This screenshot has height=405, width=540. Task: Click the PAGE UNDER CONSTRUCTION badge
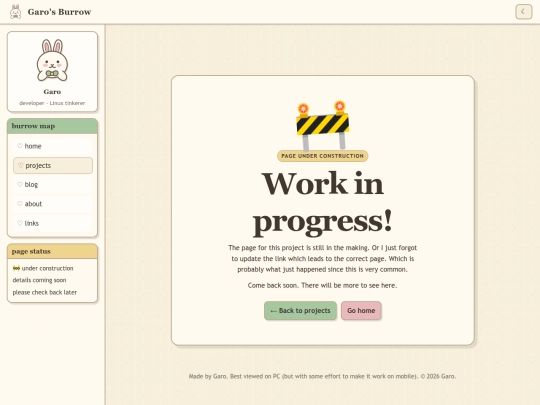(322, 156)
